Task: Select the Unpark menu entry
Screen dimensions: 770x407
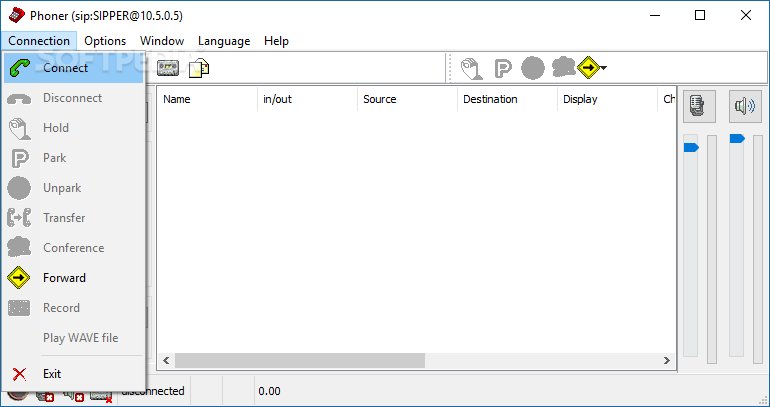Action: 74,188
